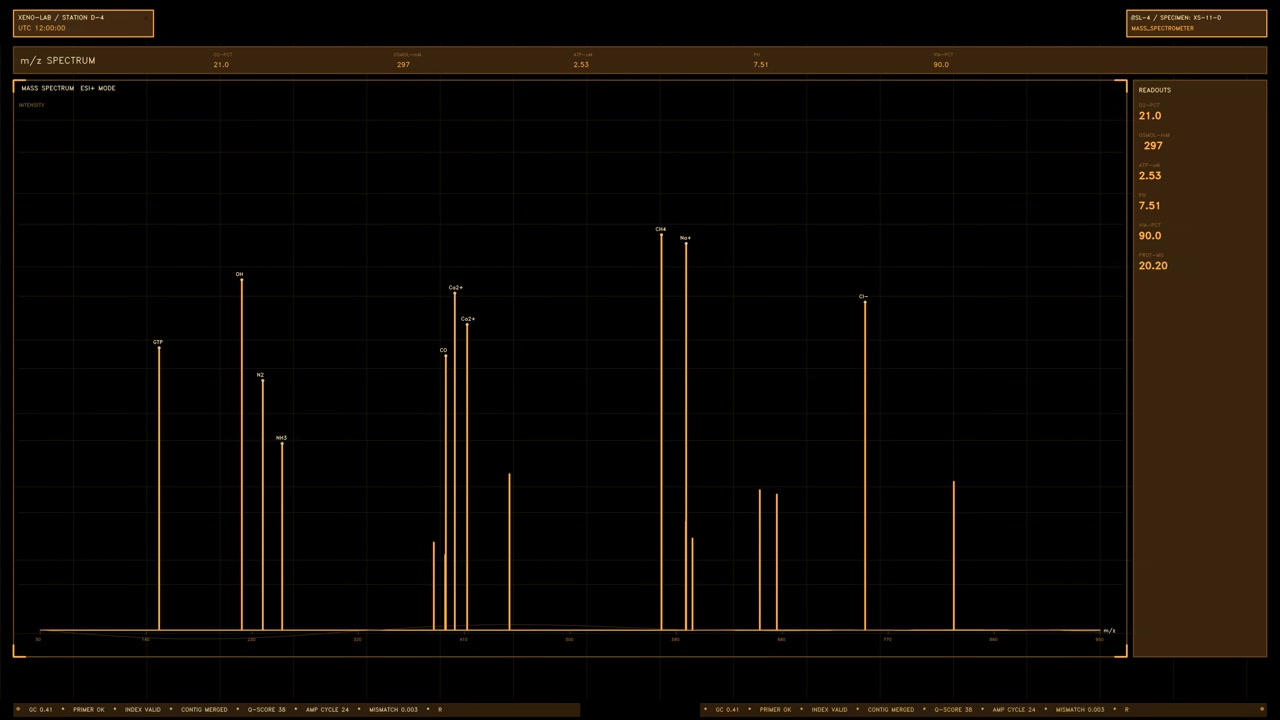Click PRIMER OK in left status bar
Viewport: 1280px width, 720px height.
tap(88, 710)
